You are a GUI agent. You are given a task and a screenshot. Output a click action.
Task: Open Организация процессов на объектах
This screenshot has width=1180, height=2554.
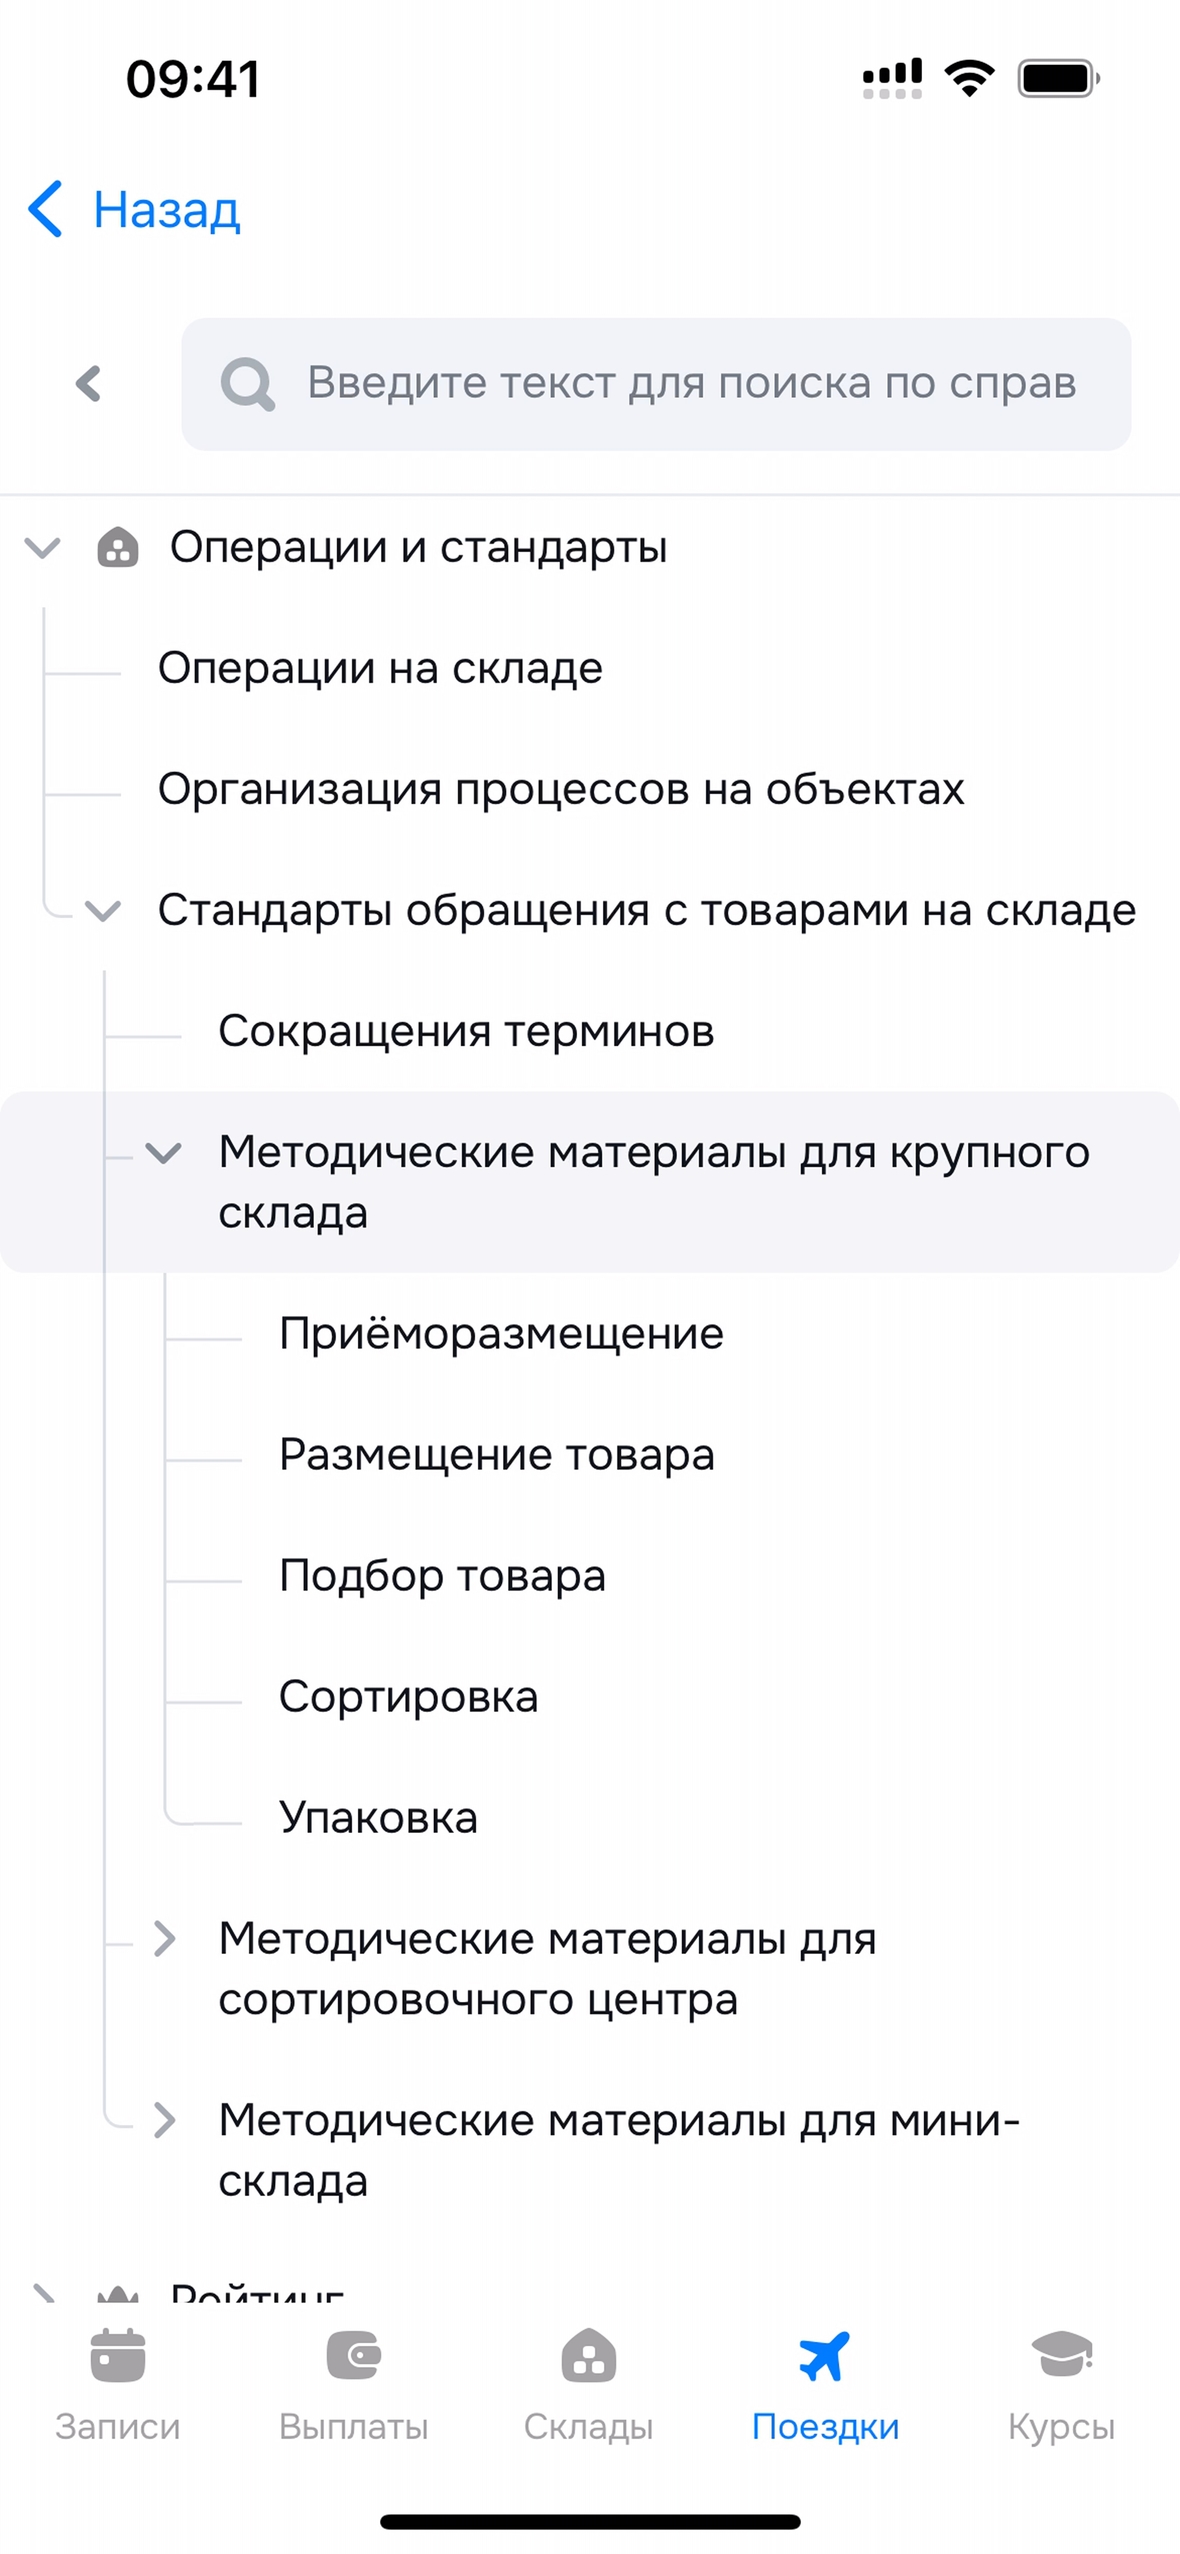point(560,789)
